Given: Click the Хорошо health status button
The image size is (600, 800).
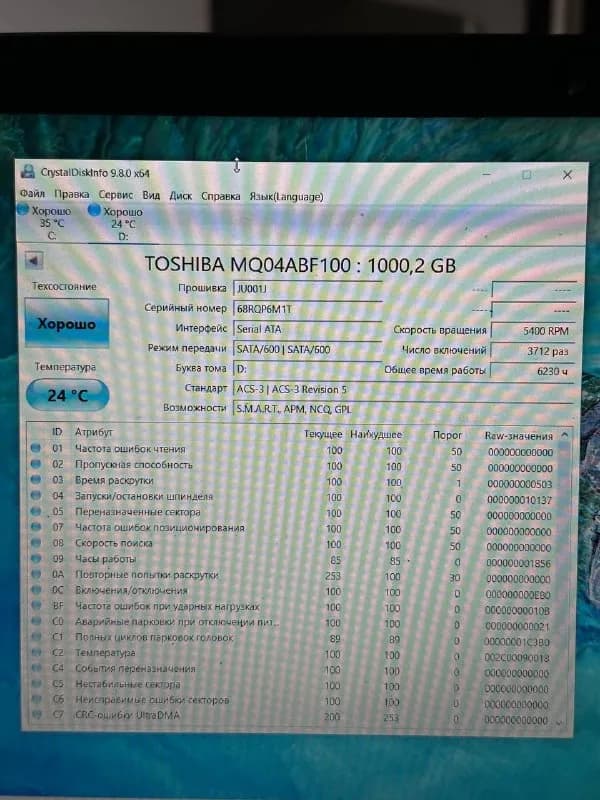Looking at the screenshot, I should (x=67, y=323).
